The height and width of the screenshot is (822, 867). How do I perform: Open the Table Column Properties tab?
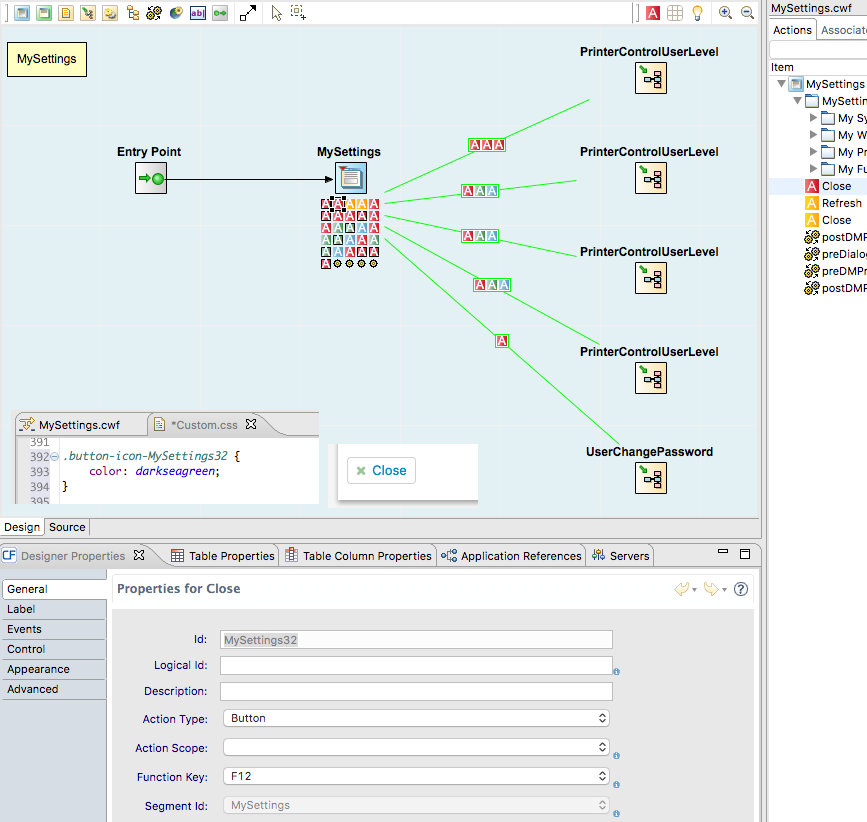click(x=358, y=556)
